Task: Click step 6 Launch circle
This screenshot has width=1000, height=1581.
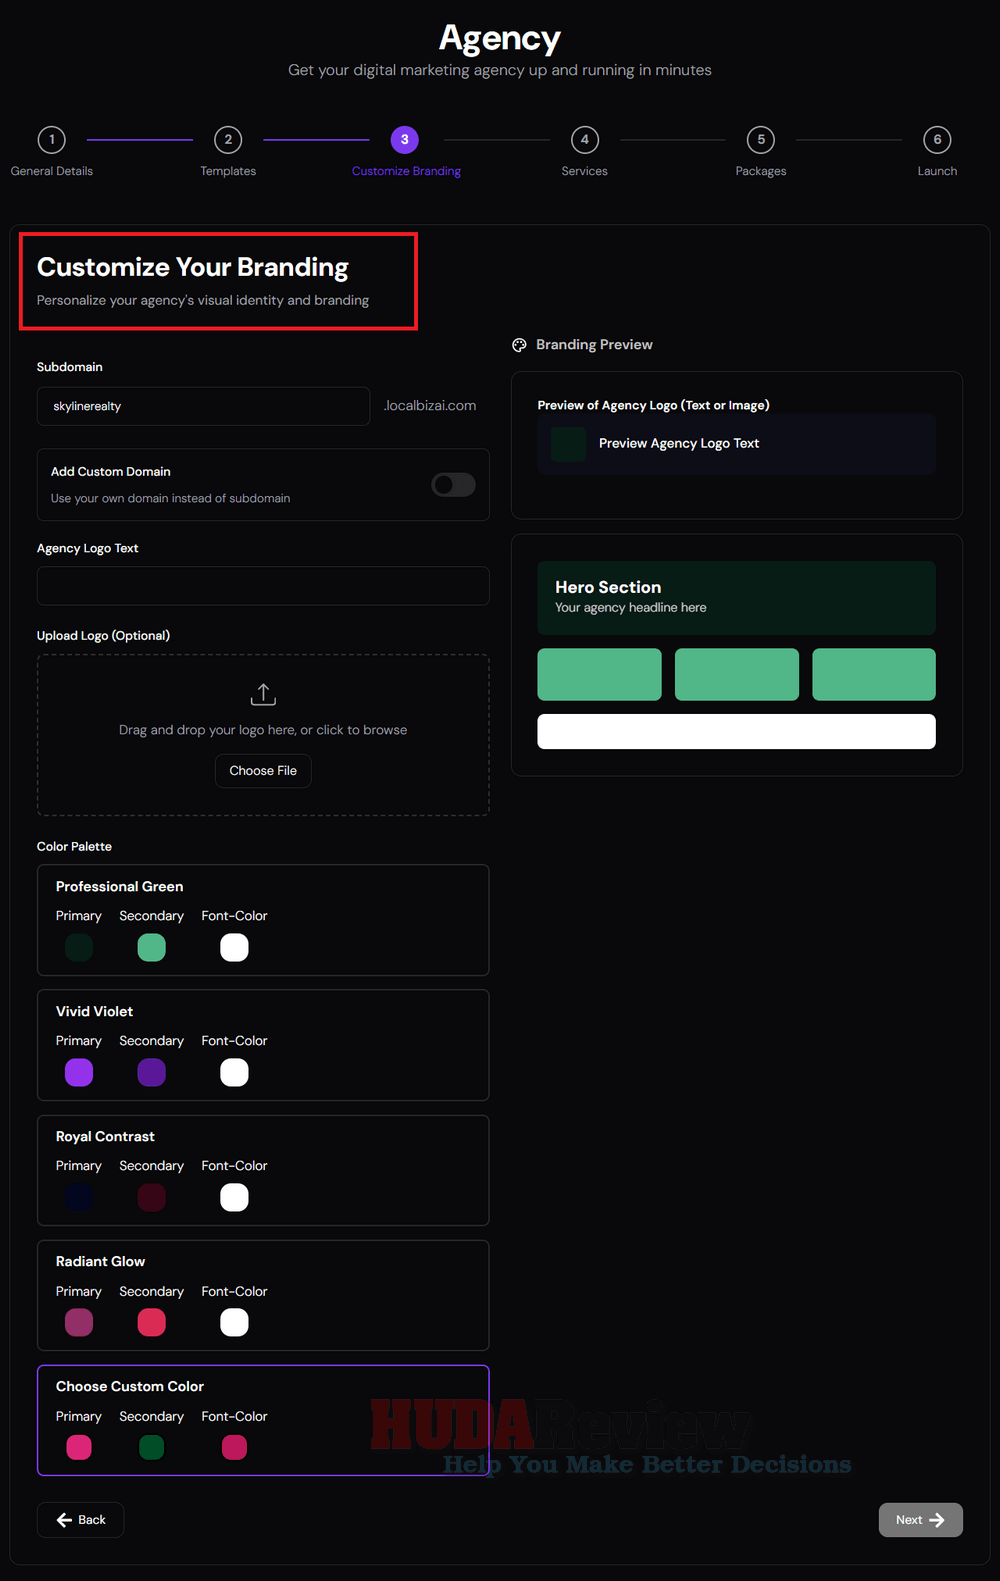Action: click(937, 140)
